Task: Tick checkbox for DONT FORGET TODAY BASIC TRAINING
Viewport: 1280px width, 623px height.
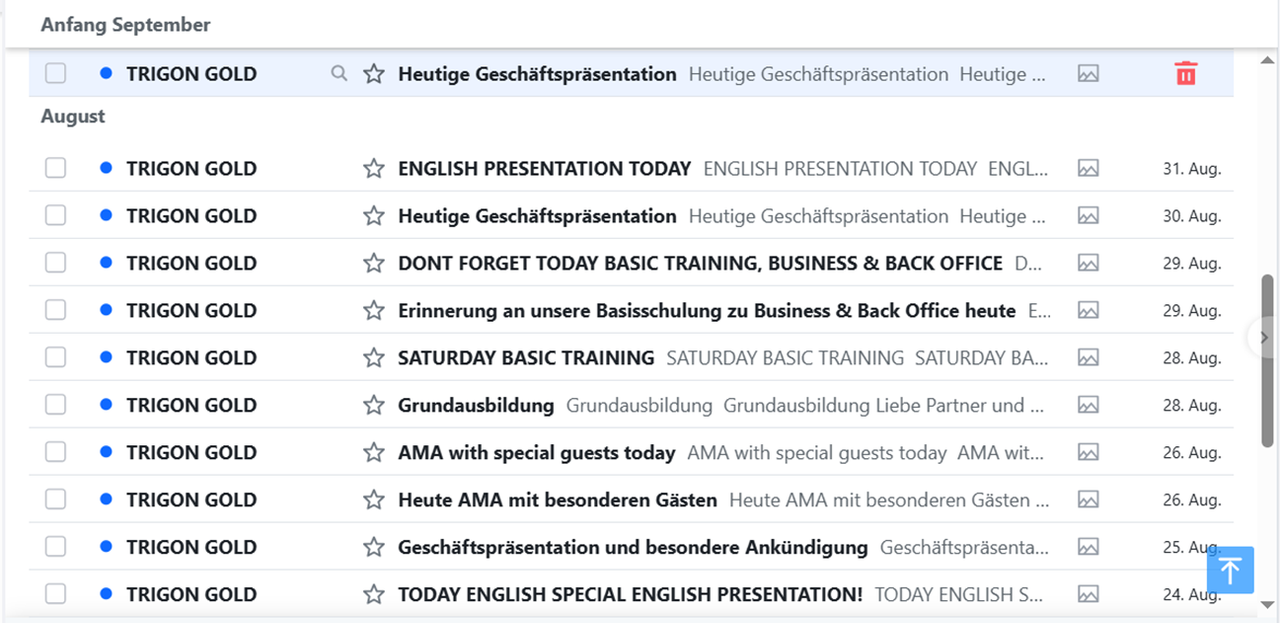Action: click(x=55, y=263)
